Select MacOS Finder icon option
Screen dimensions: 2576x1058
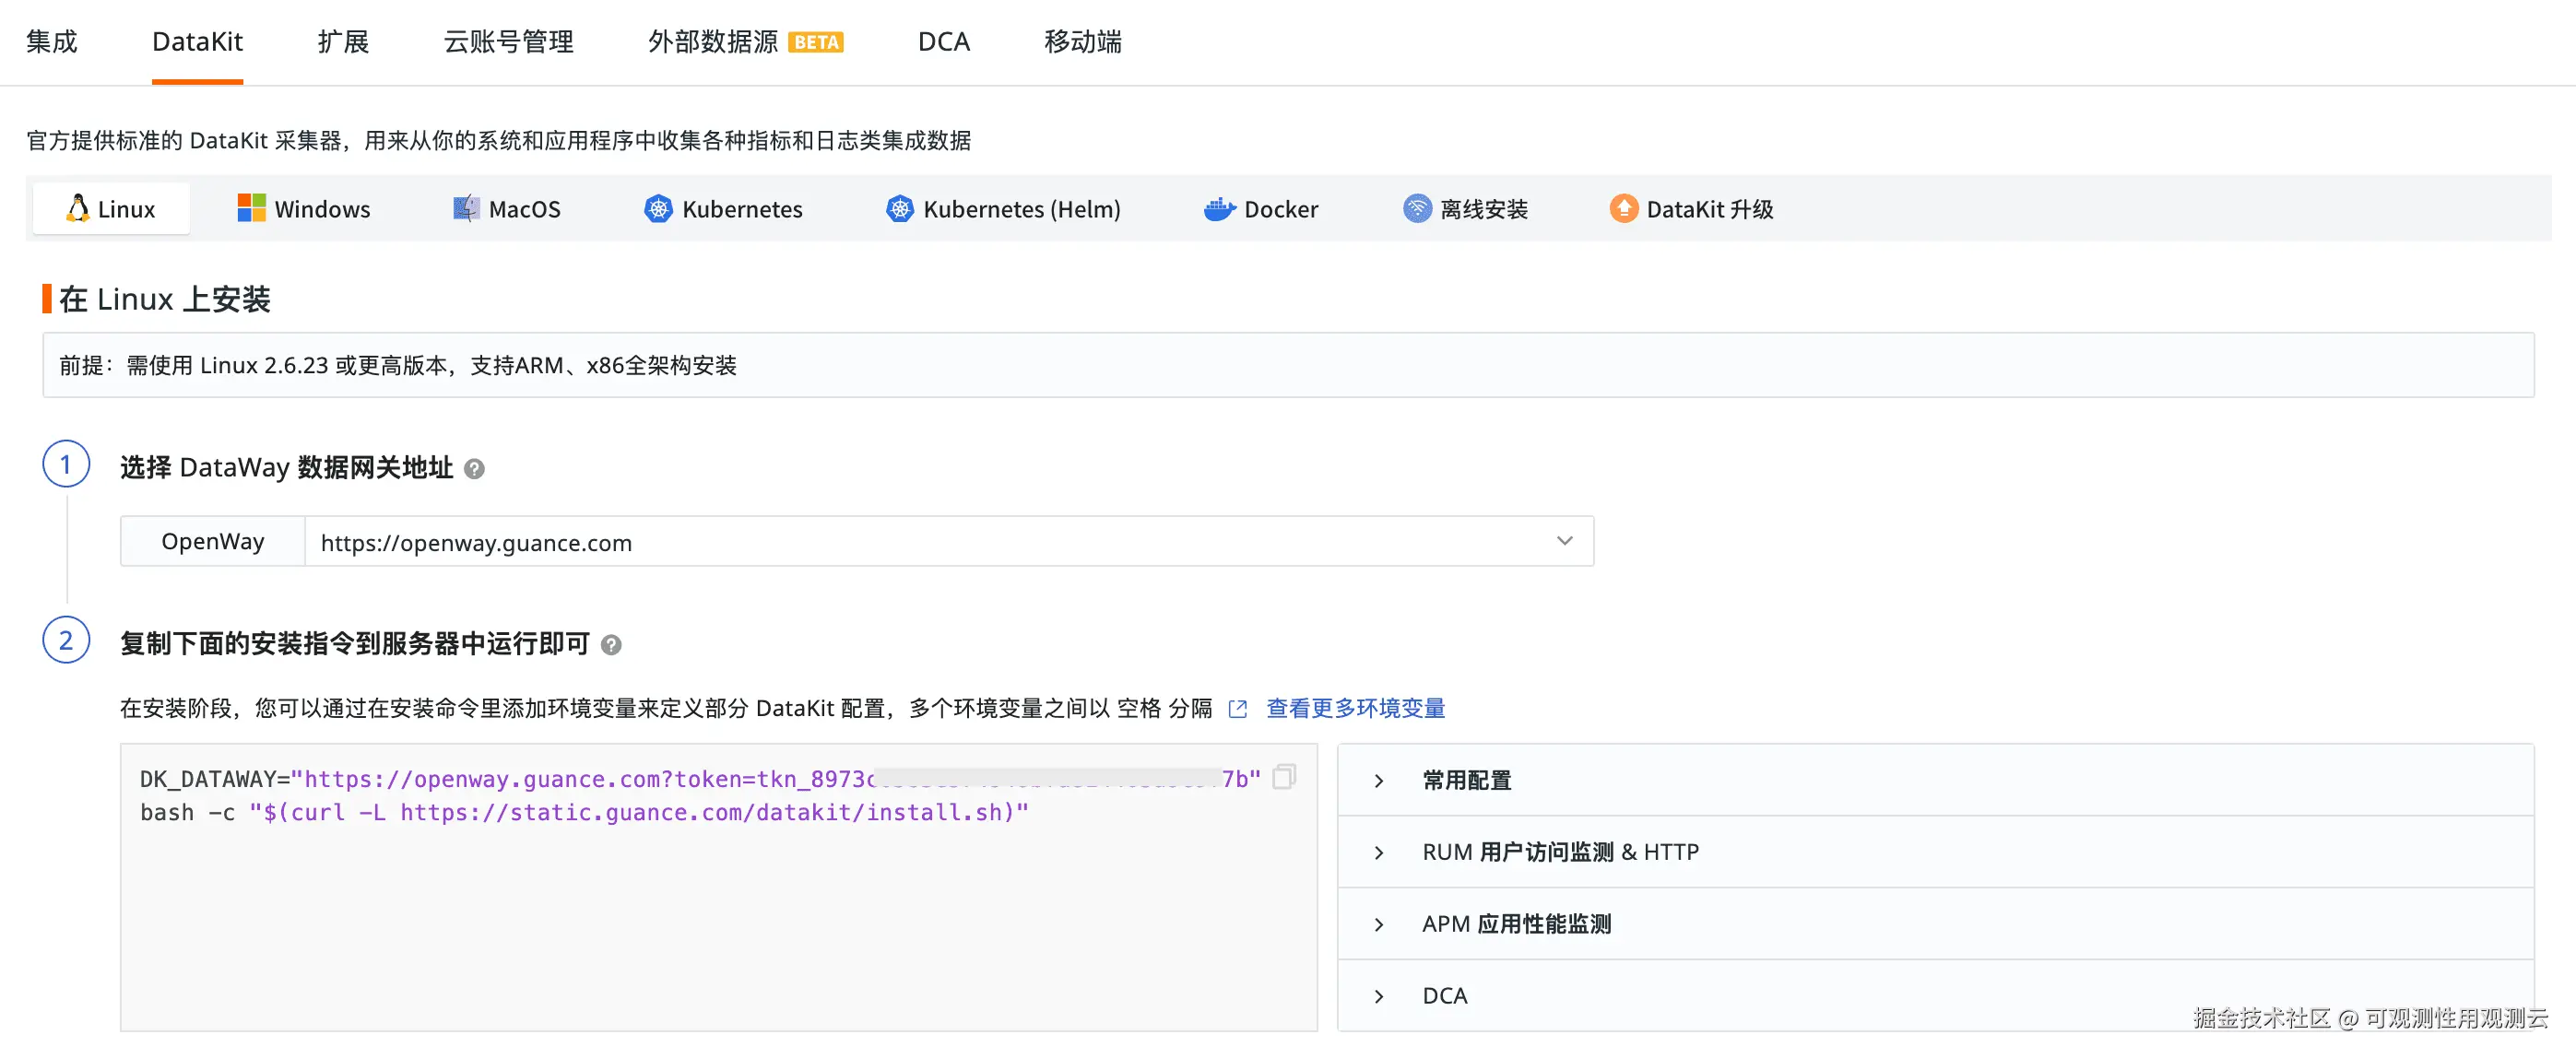466,208
